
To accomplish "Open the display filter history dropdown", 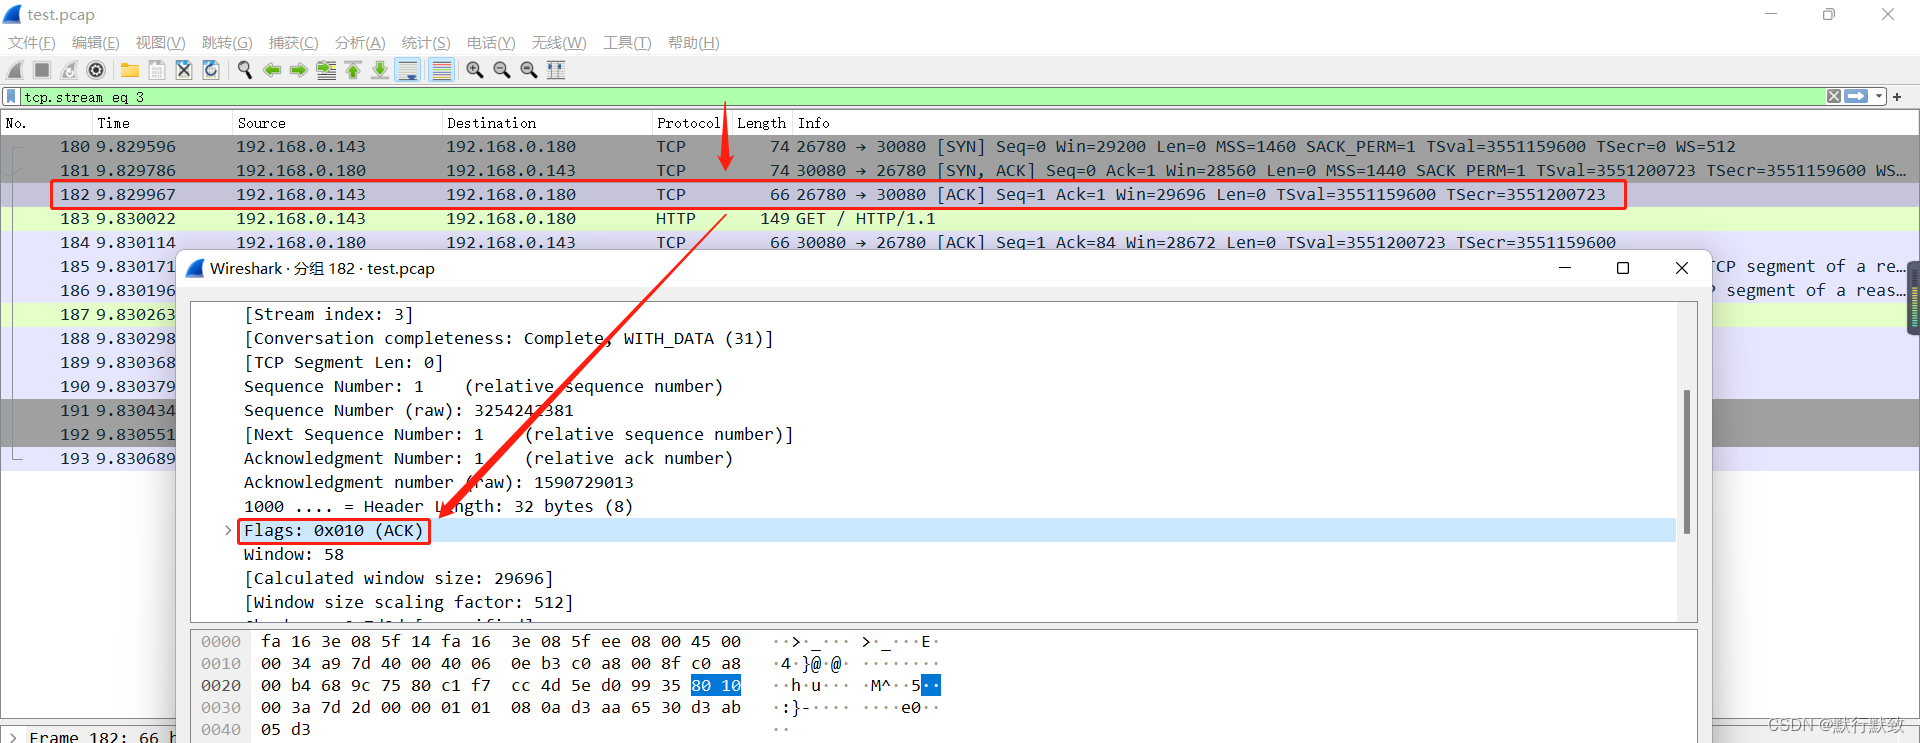I will coord(1879,97).
